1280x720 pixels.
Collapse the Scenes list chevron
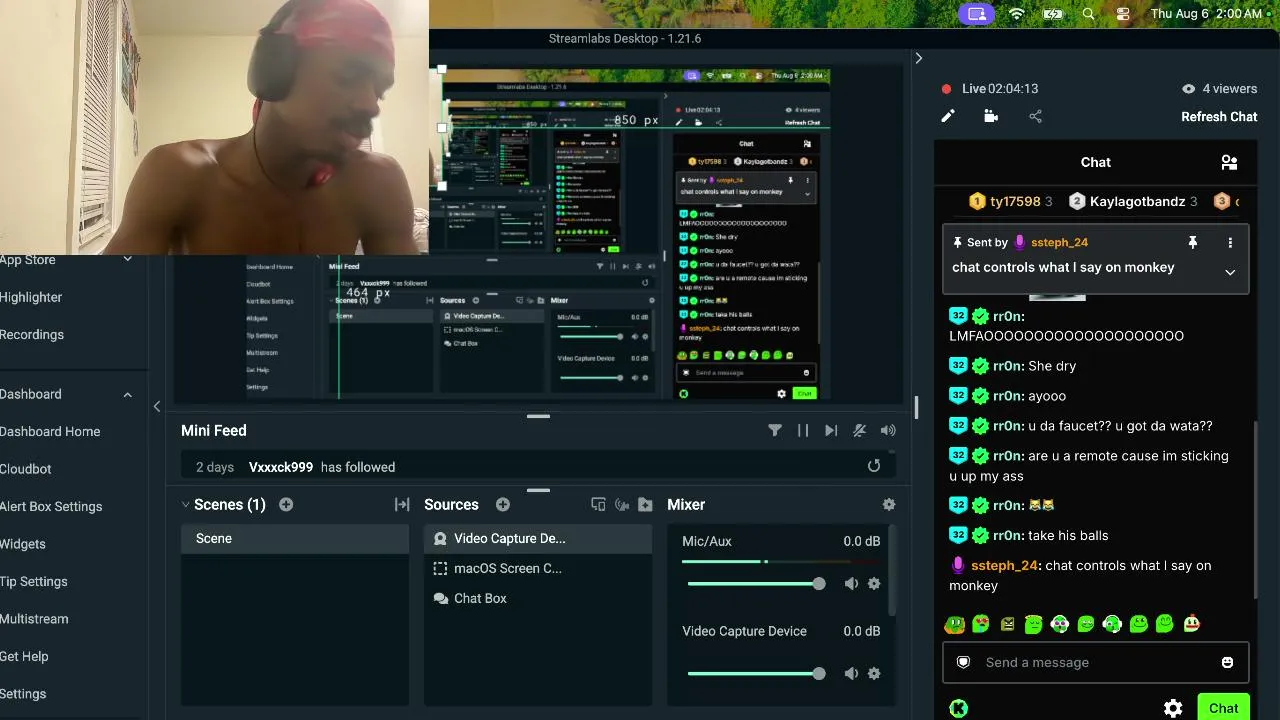[185, 504]
